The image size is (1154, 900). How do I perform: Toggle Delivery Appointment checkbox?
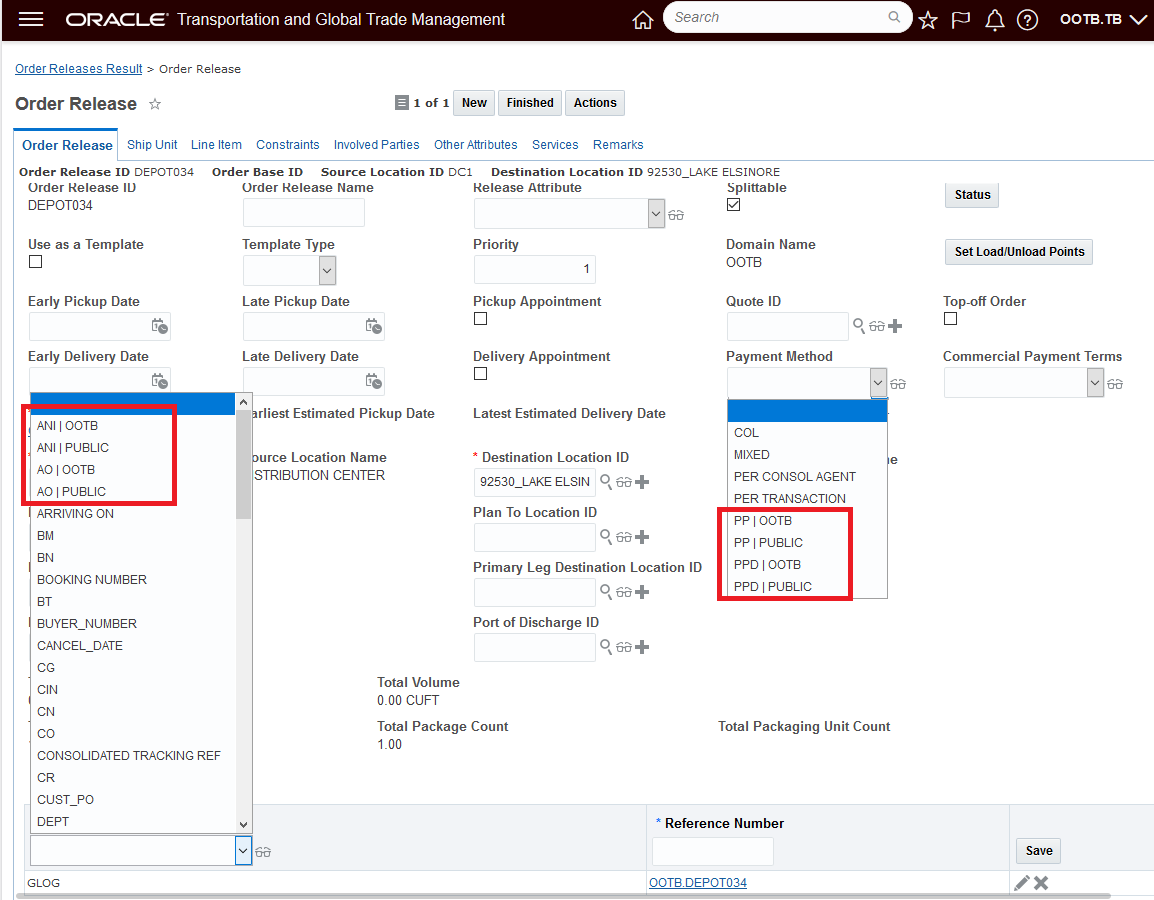pos(481,374)
